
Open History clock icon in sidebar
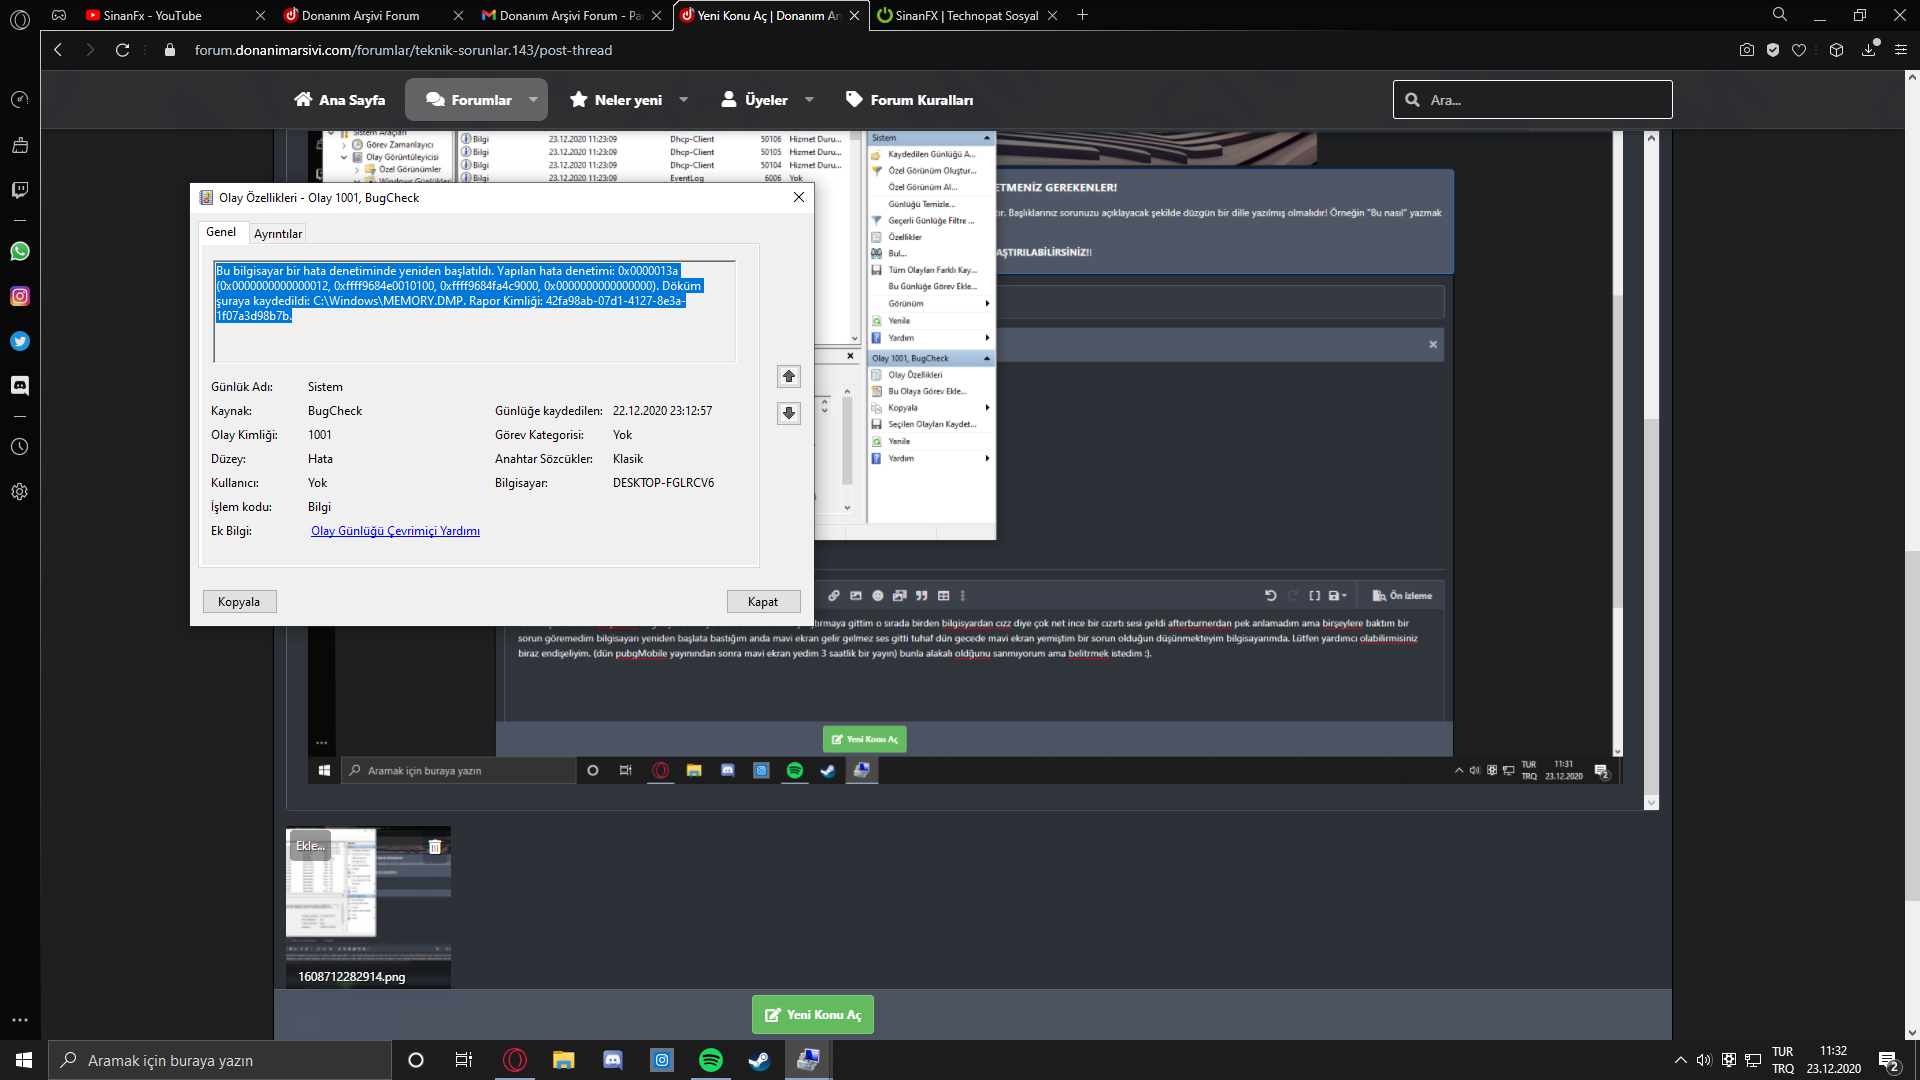click(x=19, y=447)
